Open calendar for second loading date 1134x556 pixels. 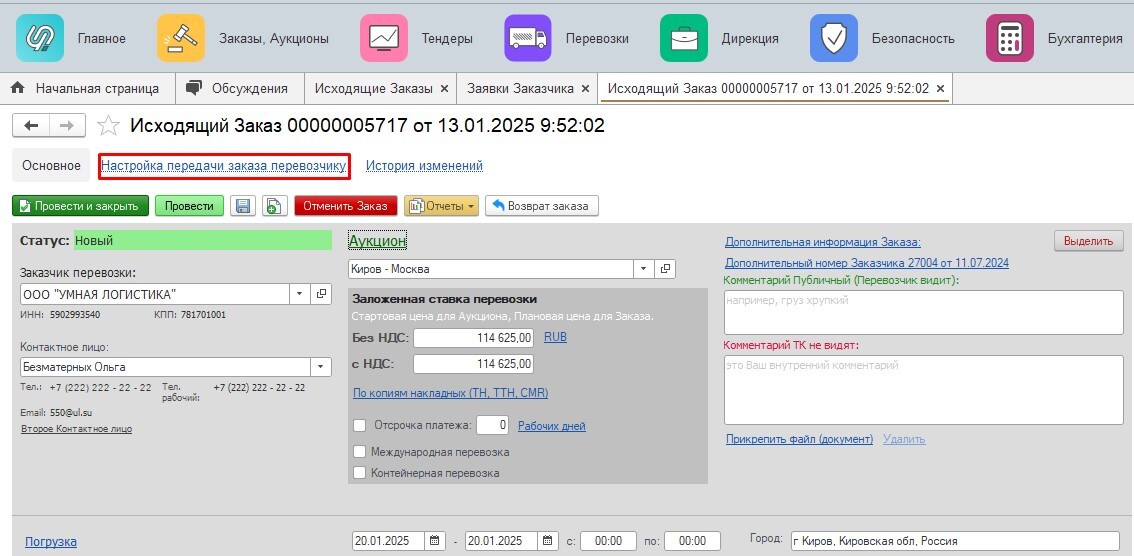tap(548, 541)
